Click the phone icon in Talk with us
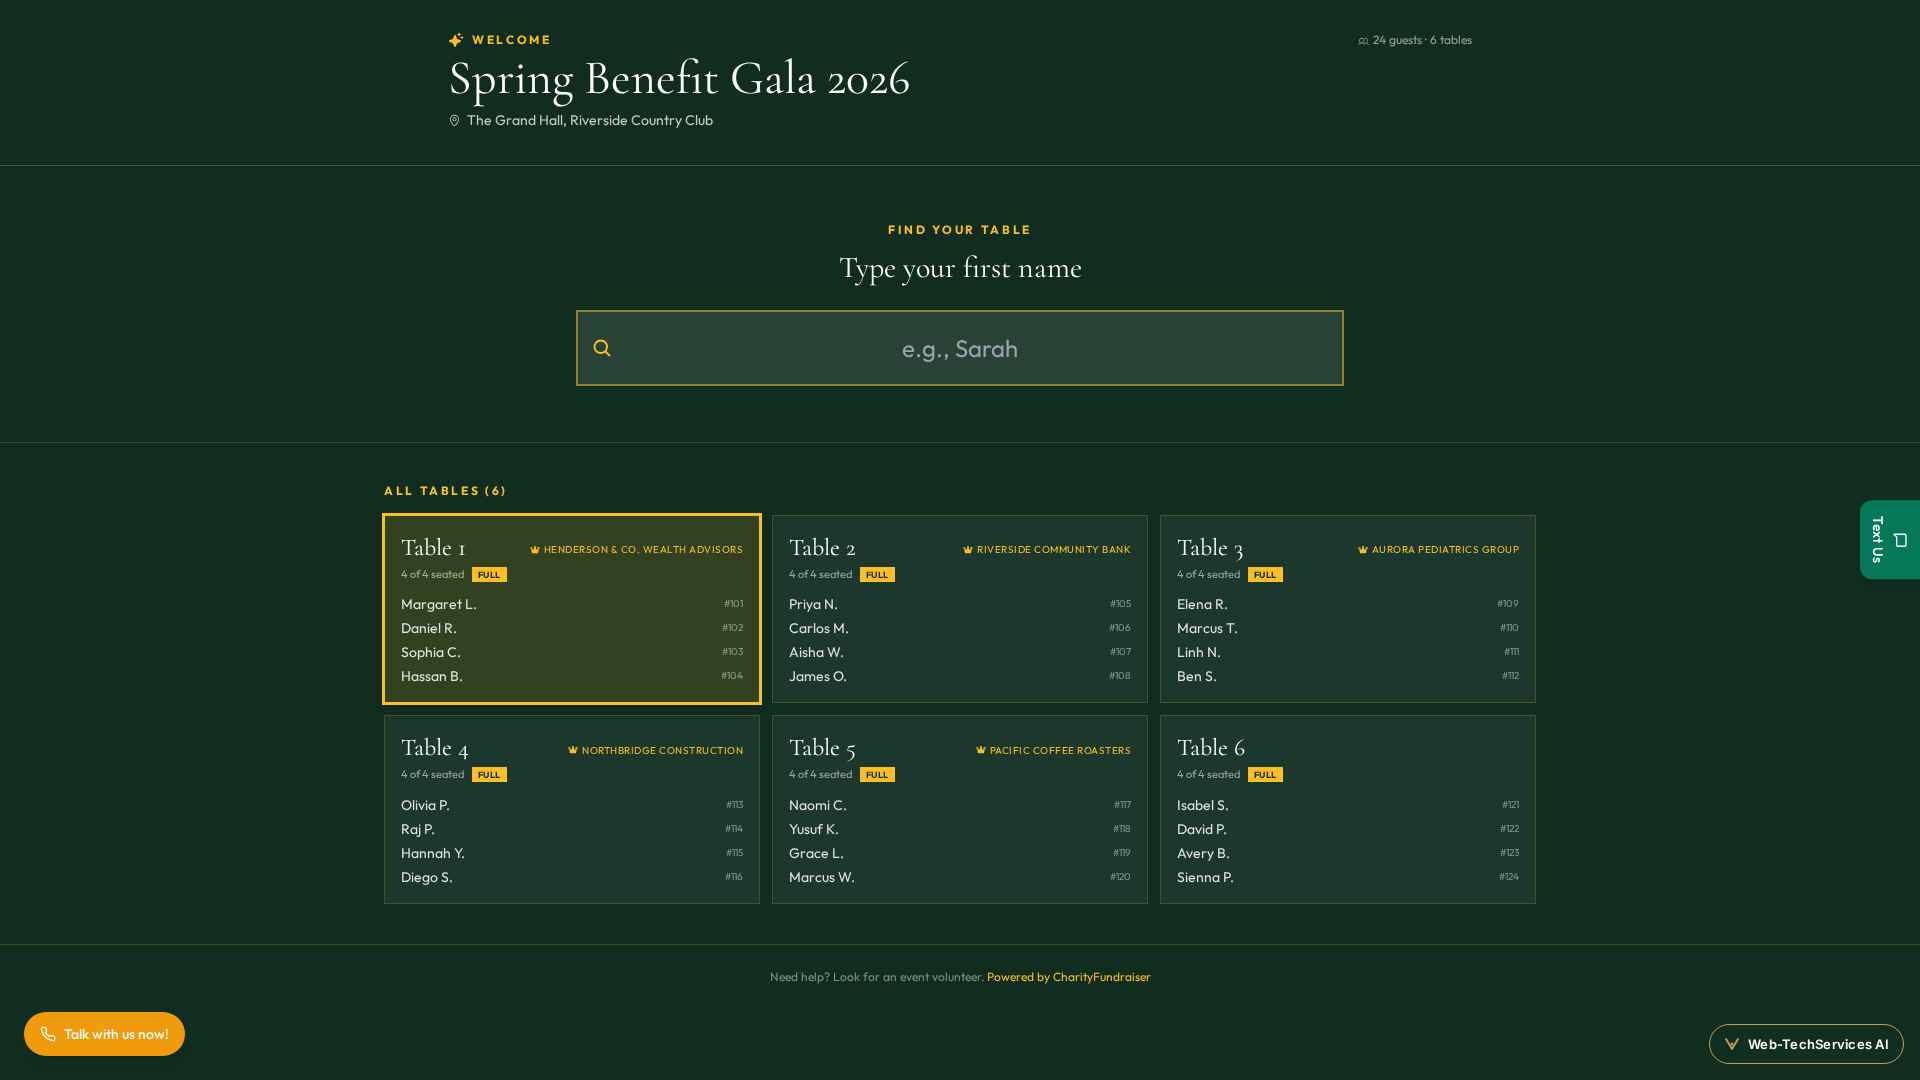 point(48,1034)
